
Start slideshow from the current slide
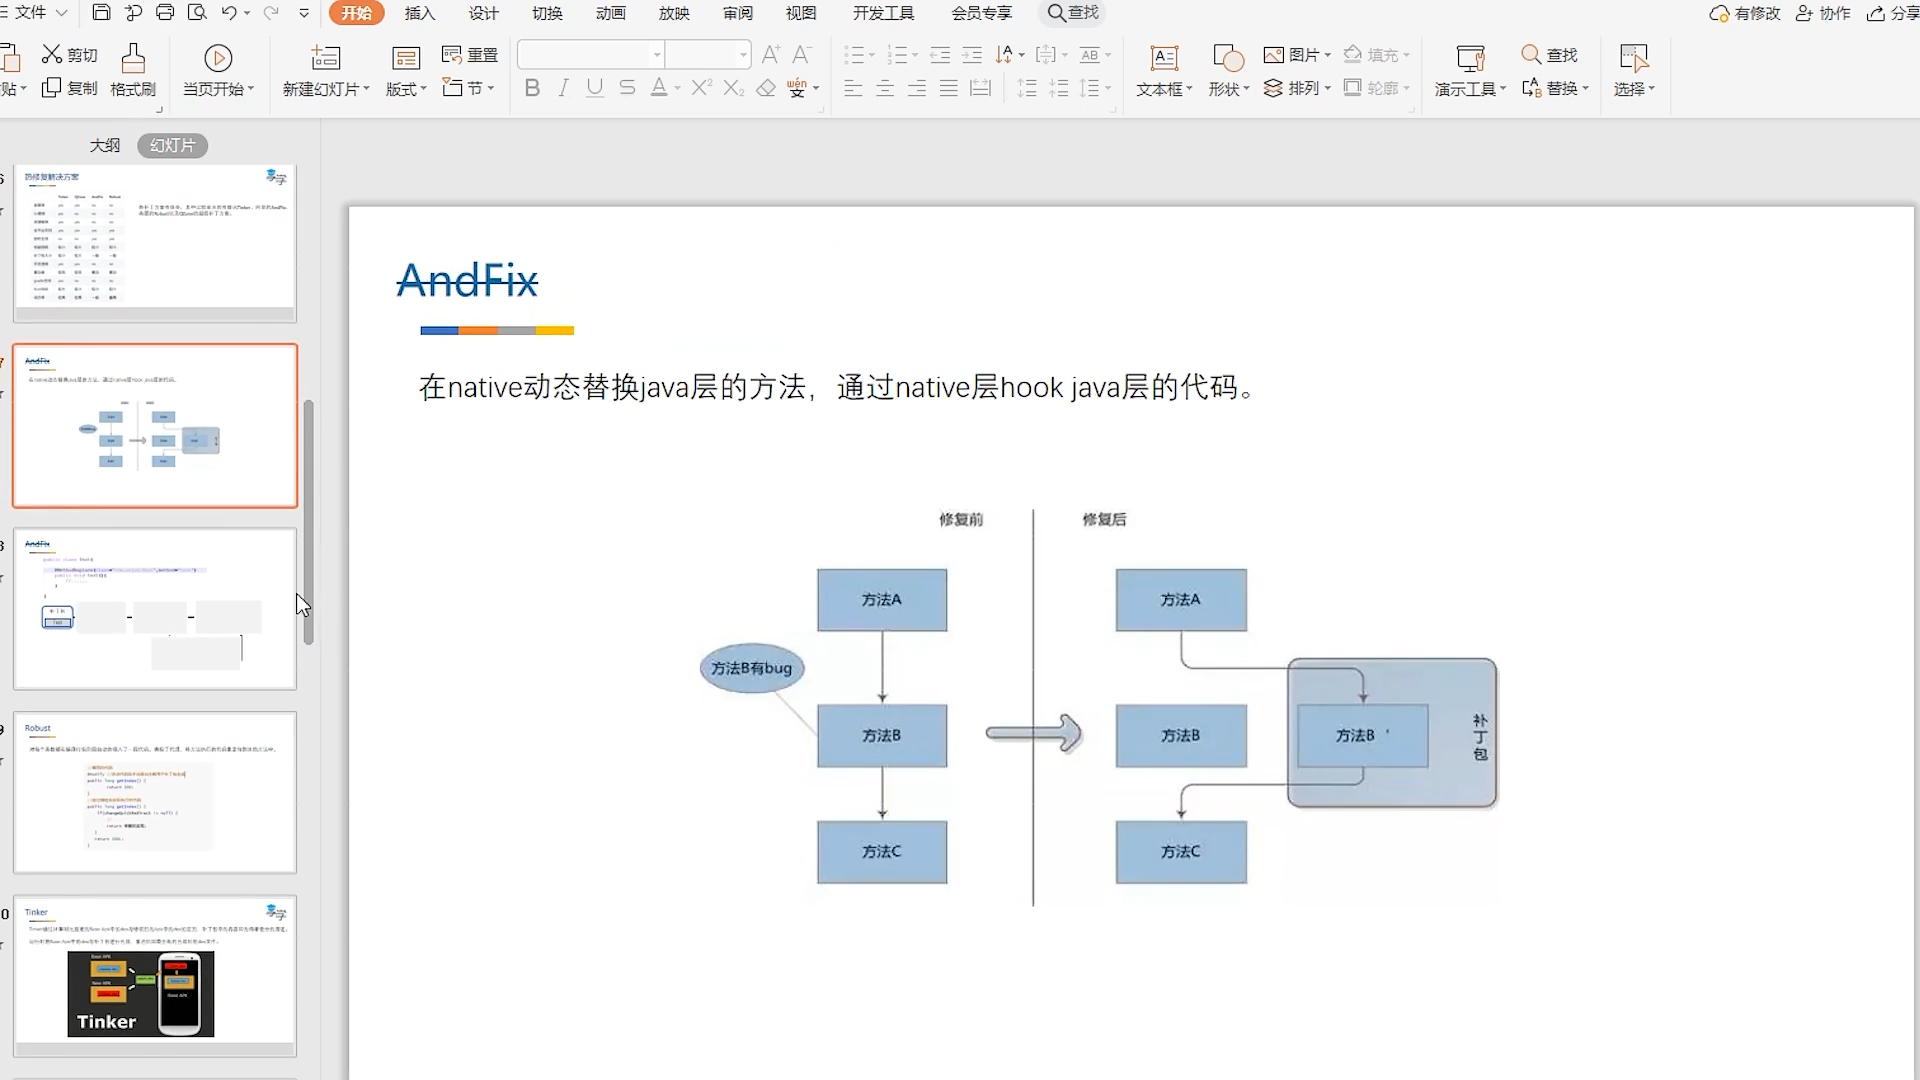217,58
